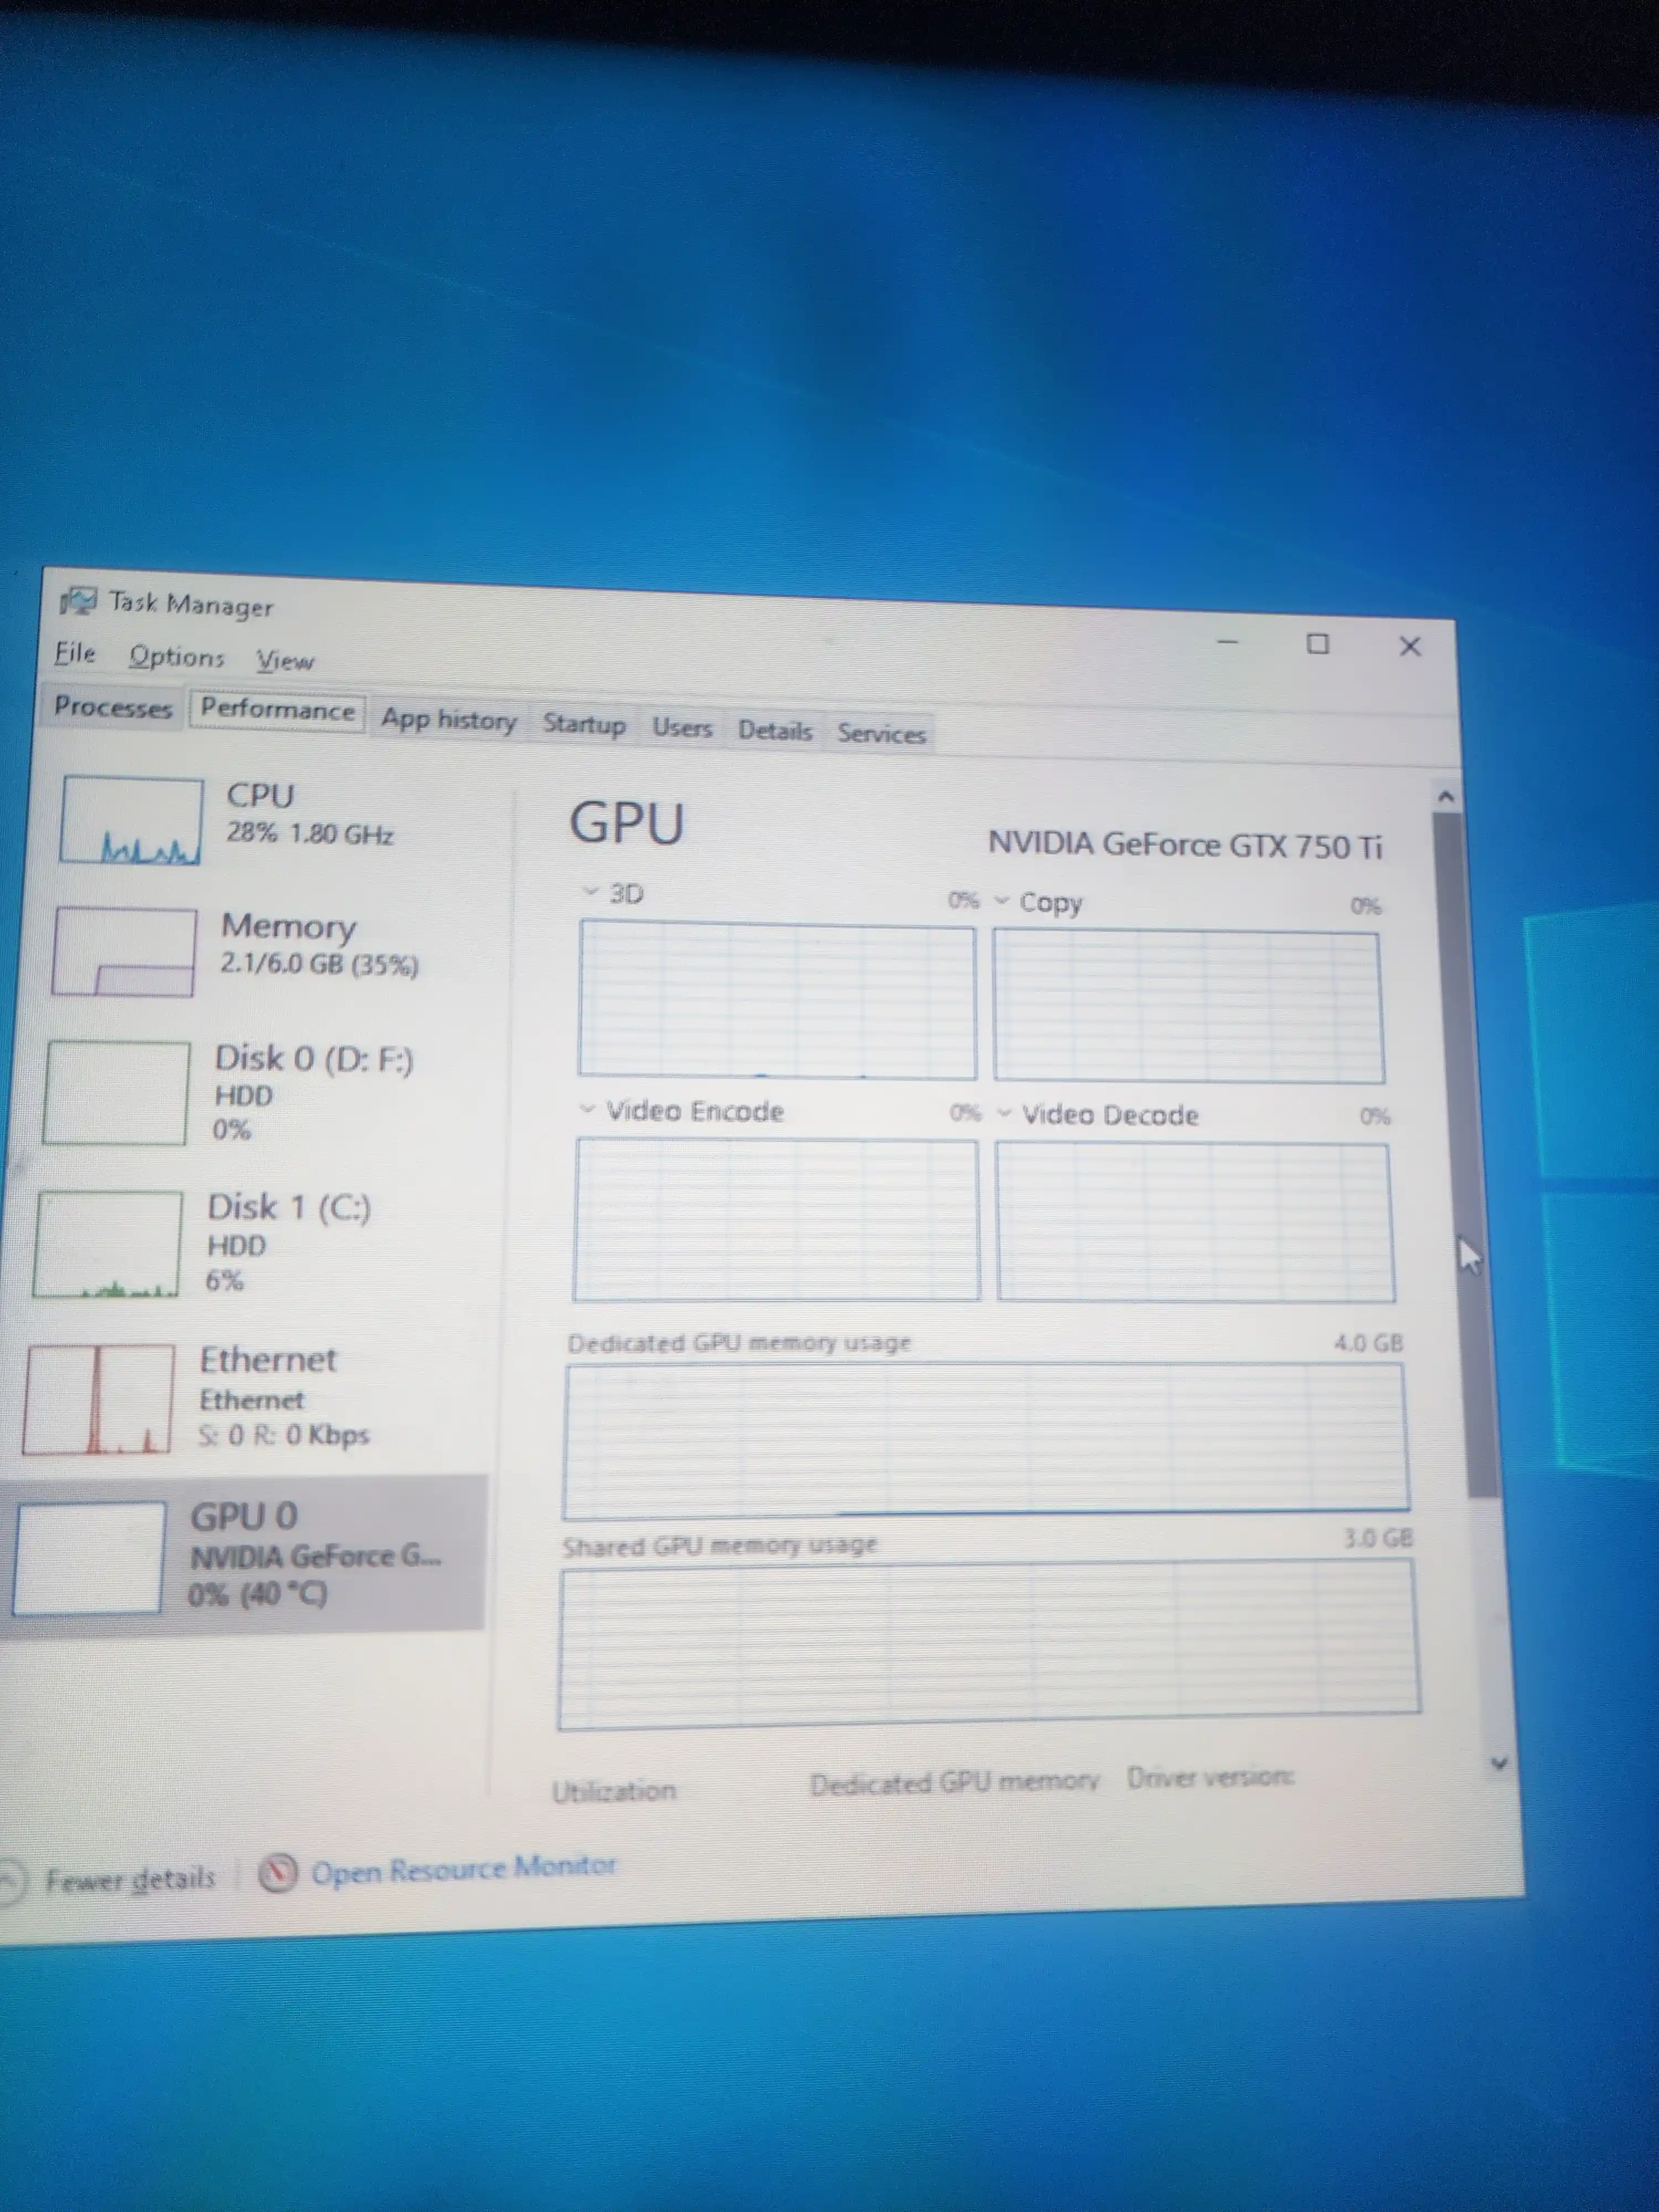The height and width of the screenshot is (2212, 1659).
Task: Switch to the Users tab
Action: click(x=682, y=728)
